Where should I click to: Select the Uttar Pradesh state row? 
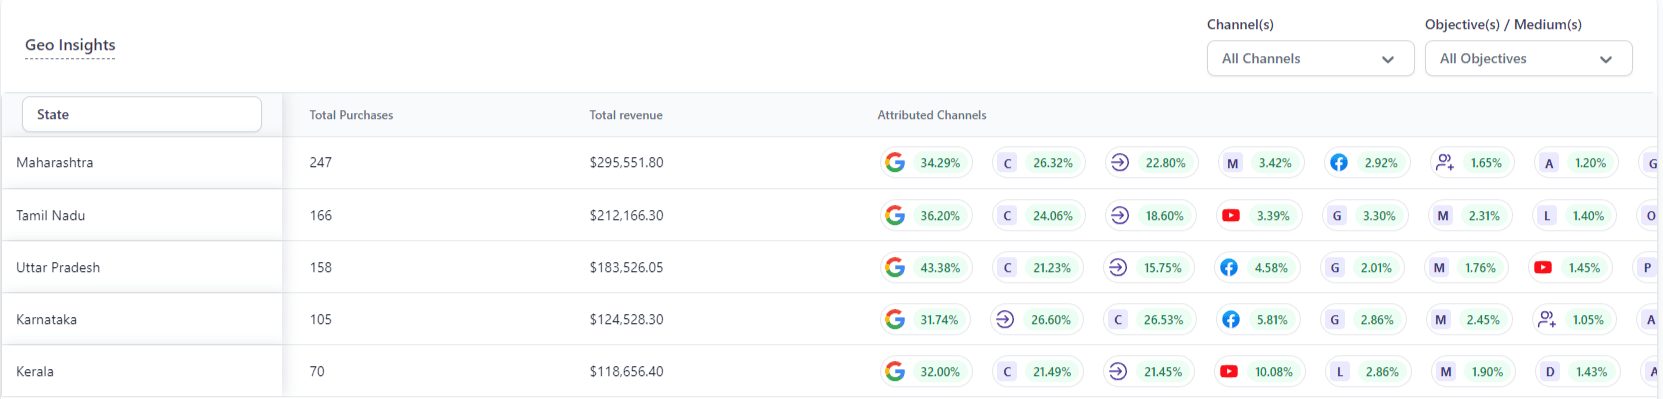coord(142,267)
